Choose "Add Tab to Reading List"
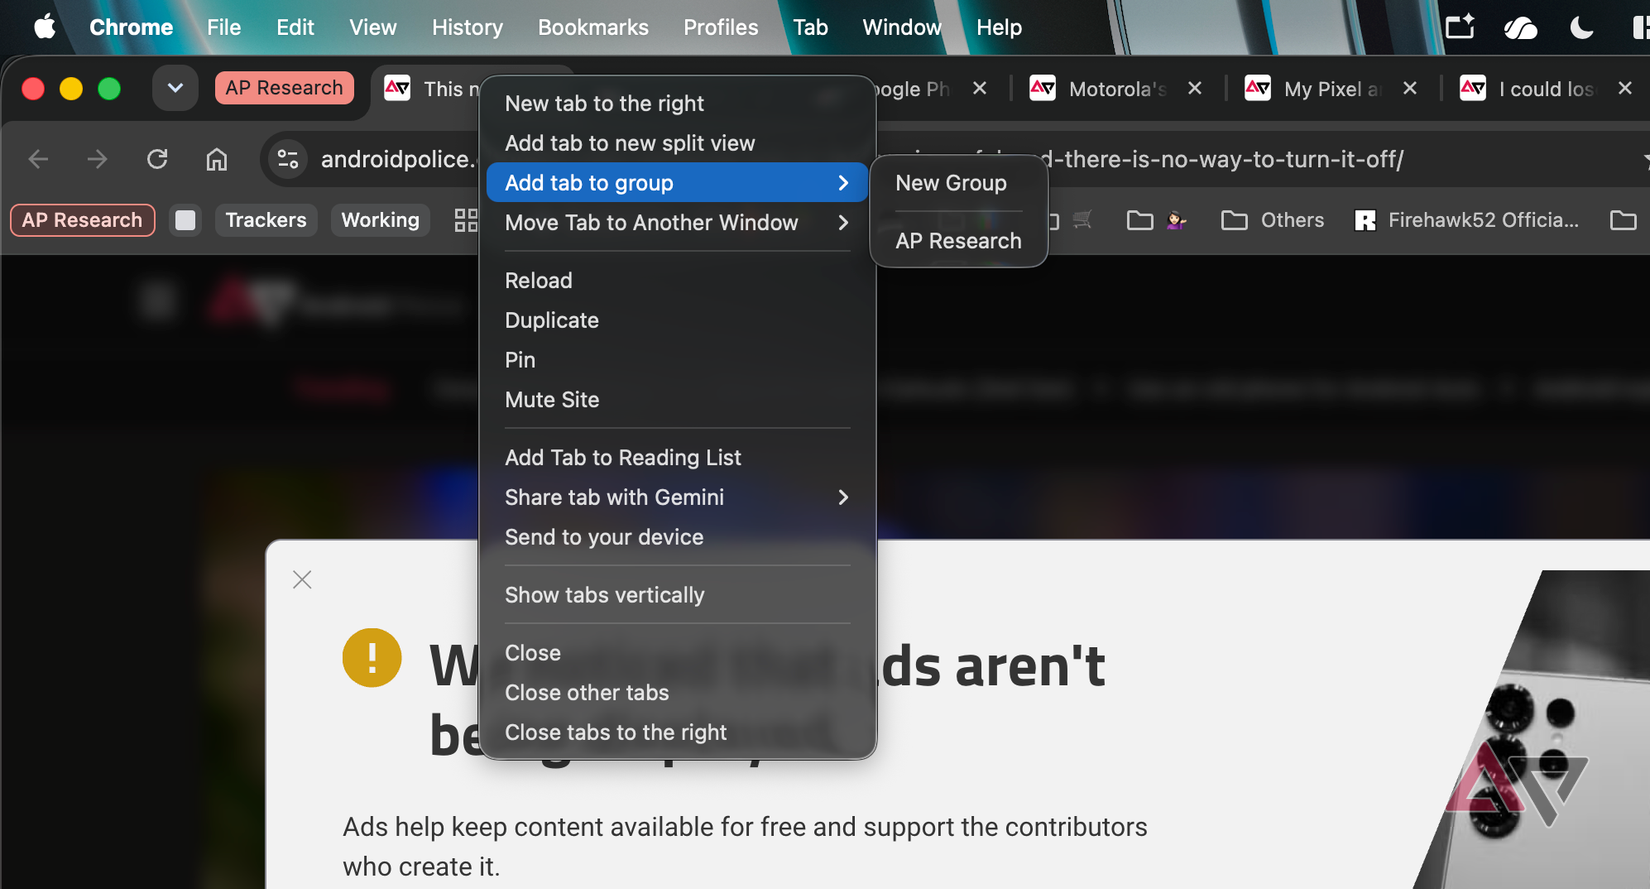The height and width of the screenshot is (889, 1650). point(677,457)
